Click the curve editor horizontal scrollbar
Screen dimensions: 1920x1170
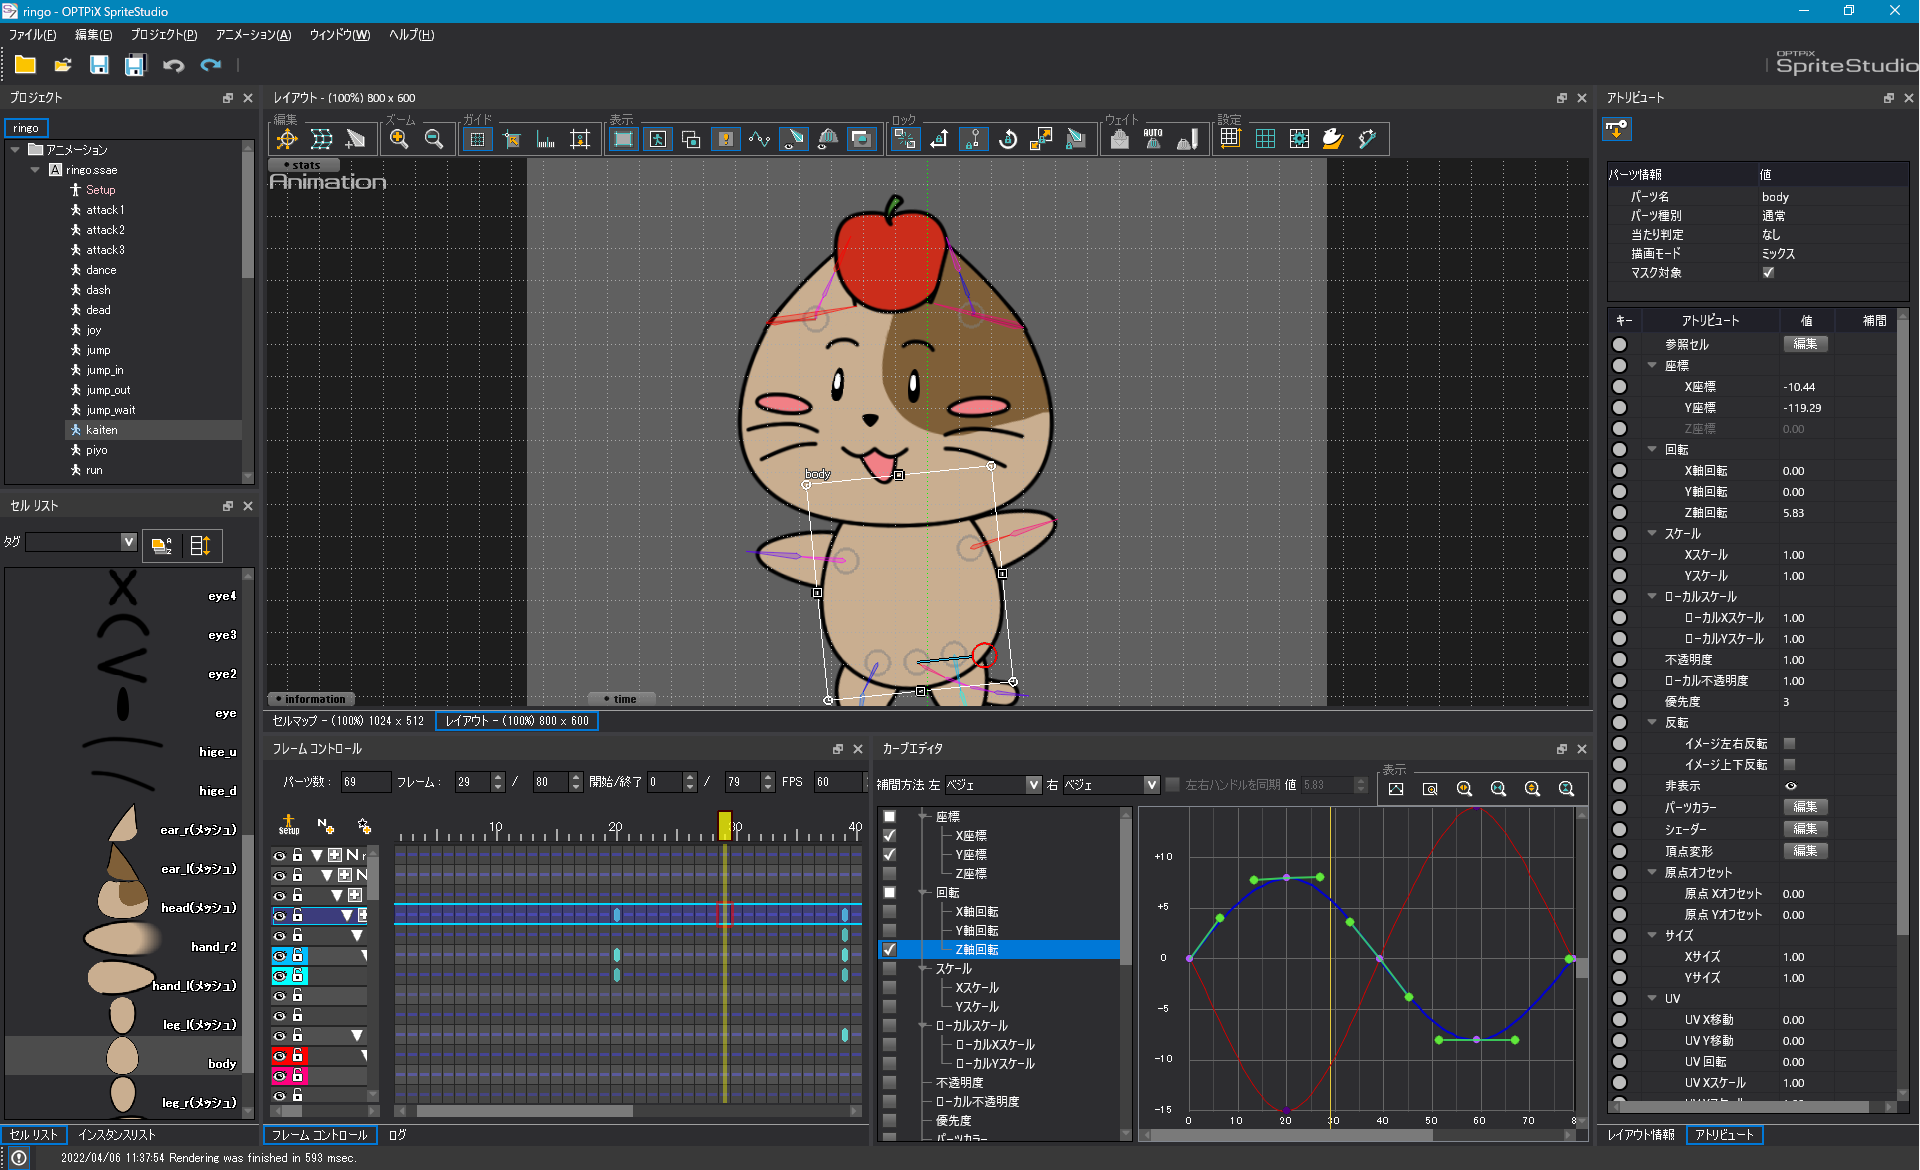1290,1135
